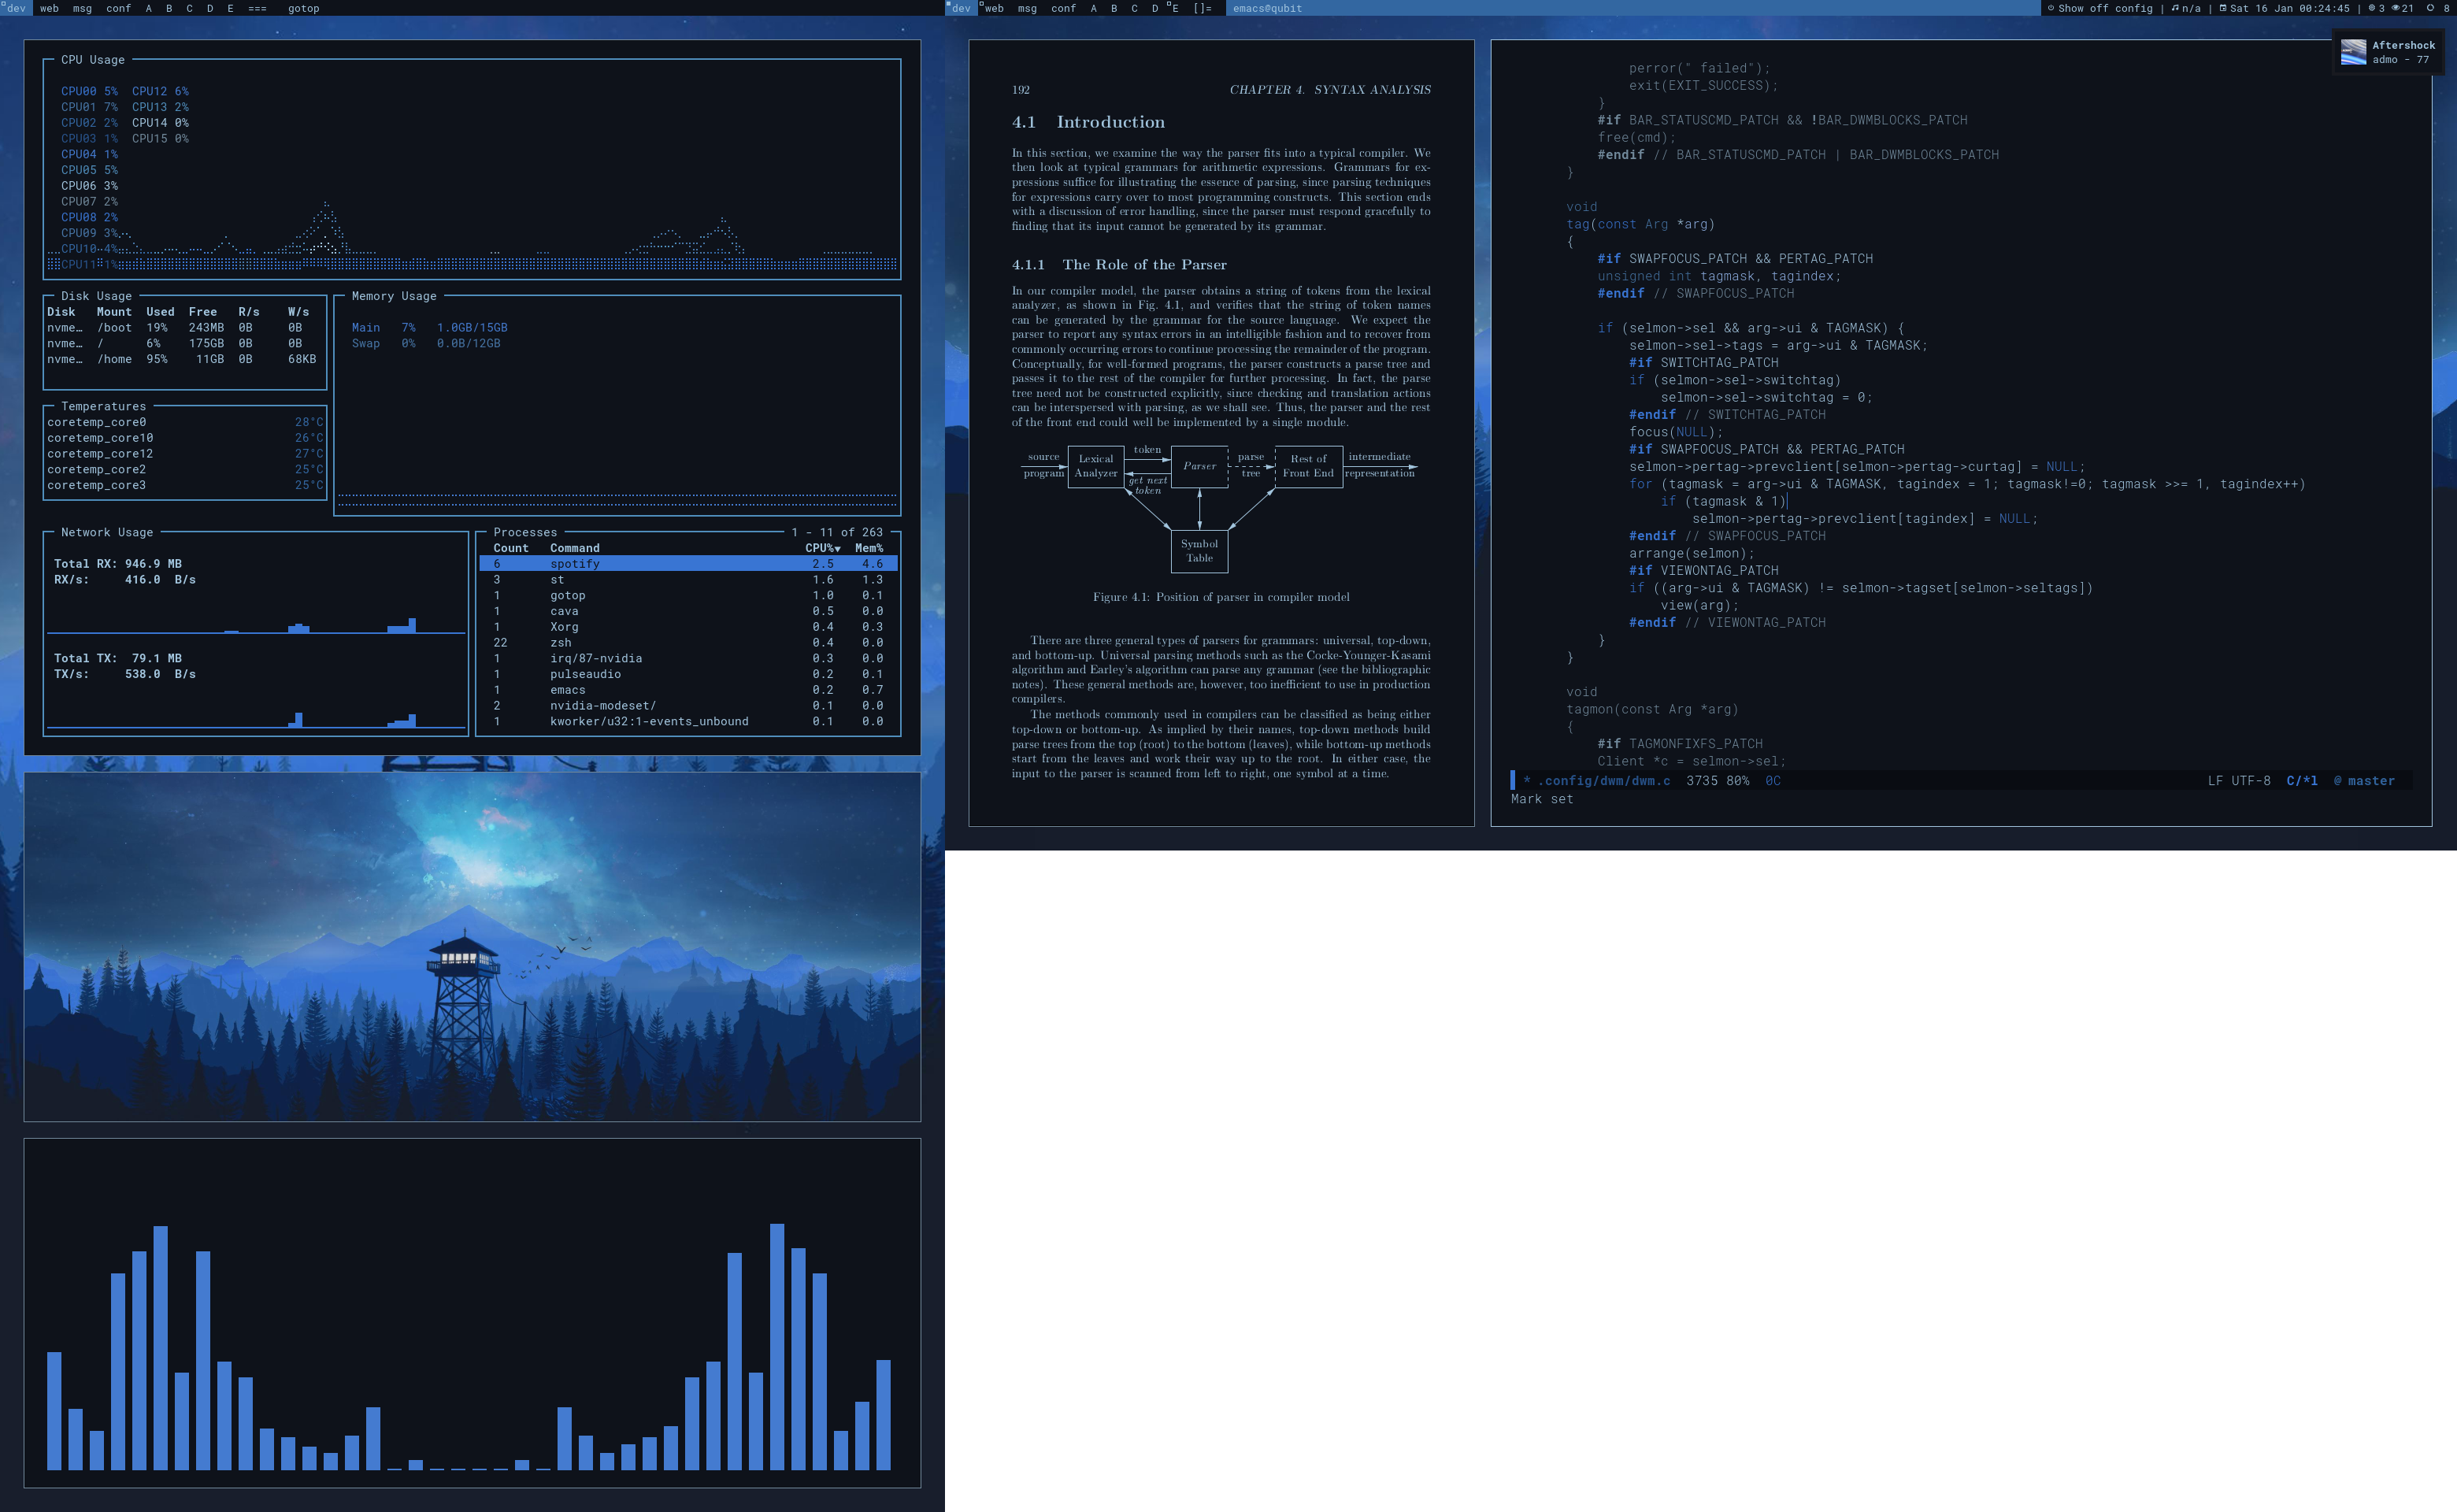Image resolution: width=2457 pixels, height=1512 pixels.
Task: Click the 'Show off config' status text
Action: pos(2105,8)
